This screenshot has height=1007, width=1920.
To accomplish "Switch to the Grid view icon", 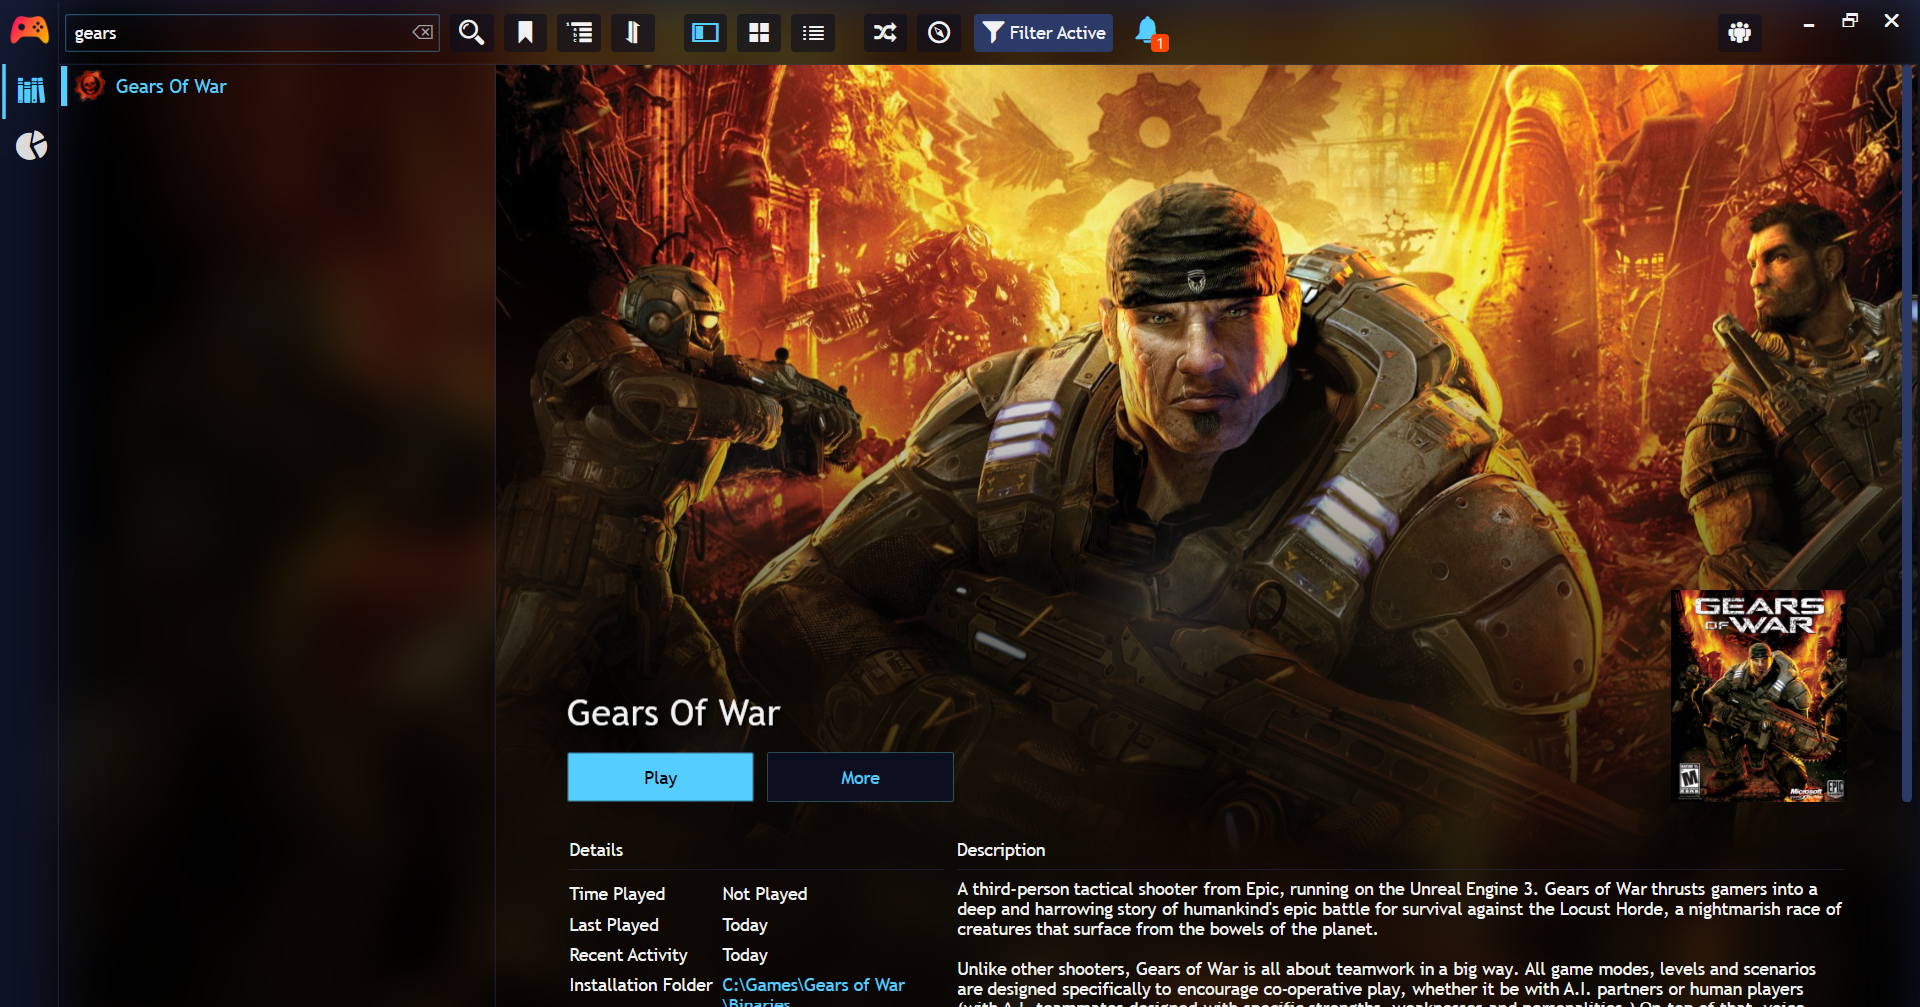I will point(759,33).
